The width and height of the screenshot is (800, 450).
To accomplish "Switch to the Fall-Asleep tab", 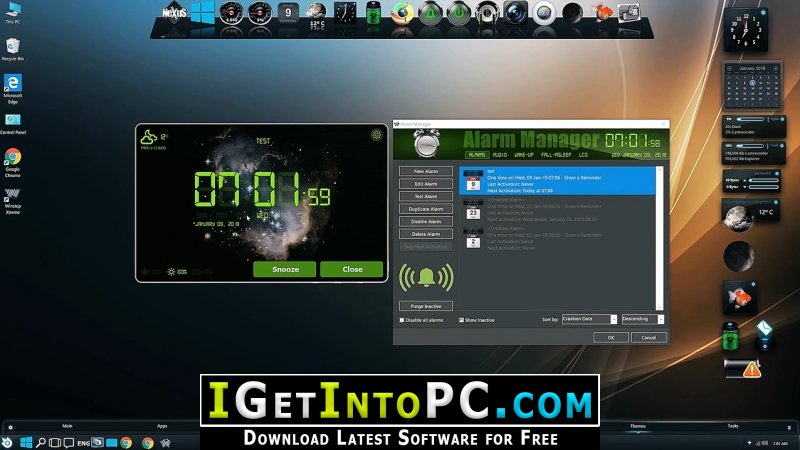I will [556, 155].
